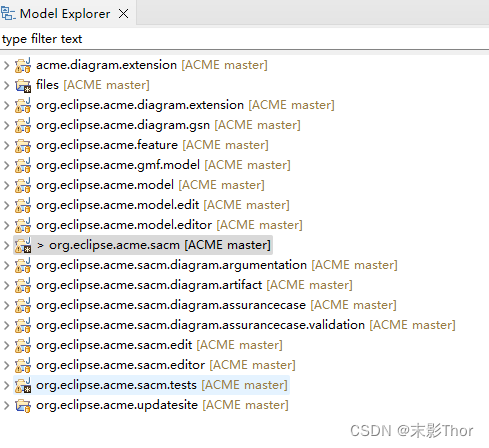Select org.eclipse.acme.model.edit label
489x448 pixels.
(163, 205)
